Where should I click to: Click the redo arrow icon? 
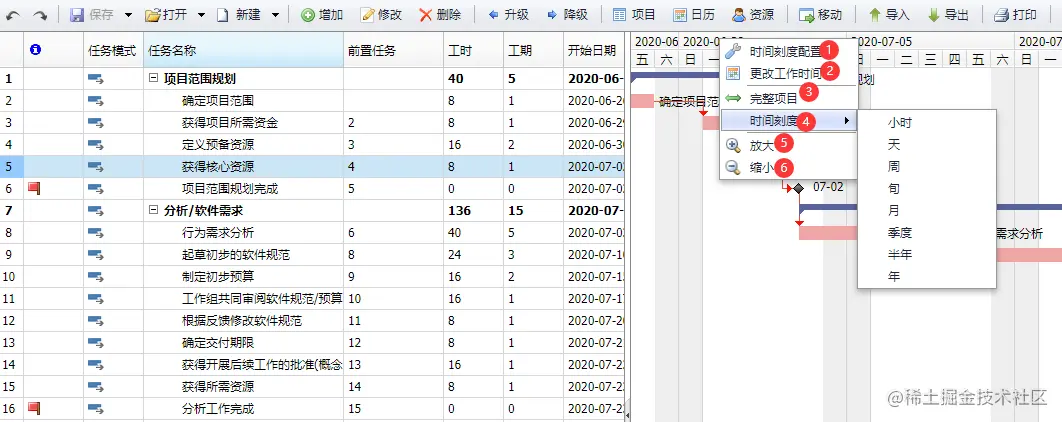[41, 14]
